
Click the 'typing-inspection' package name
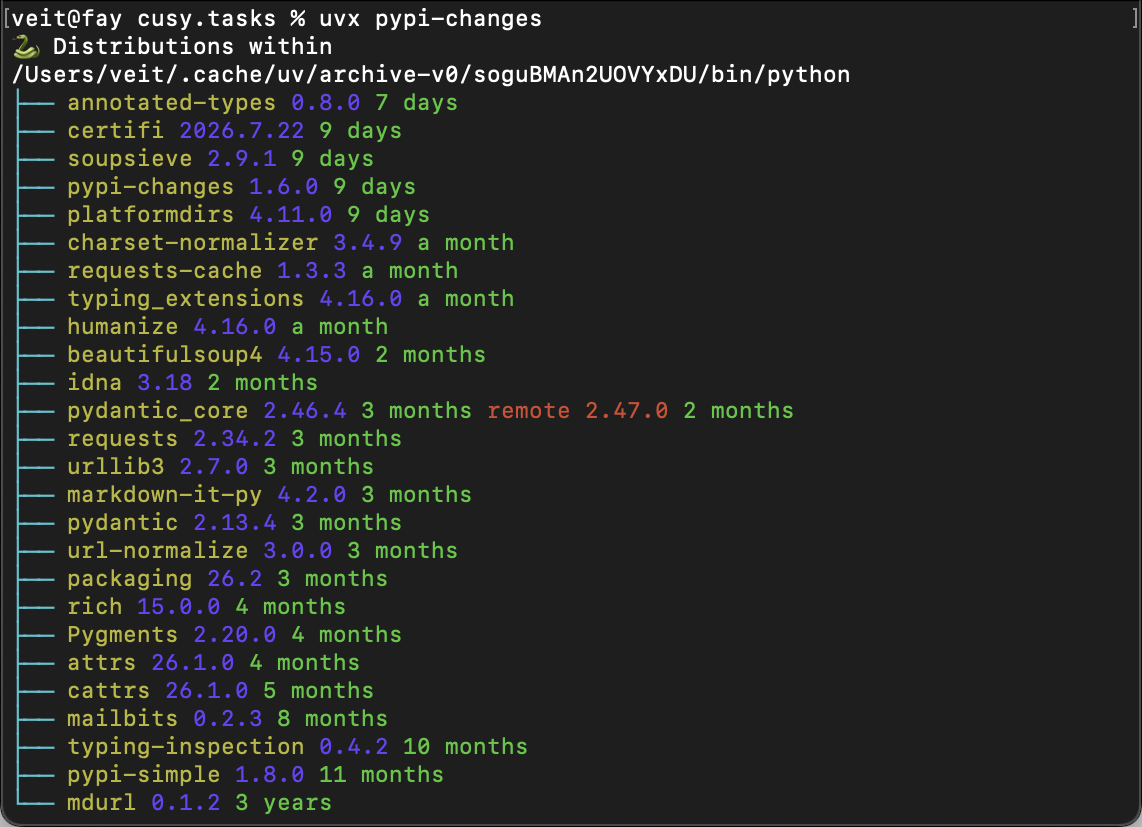[185, 747]
